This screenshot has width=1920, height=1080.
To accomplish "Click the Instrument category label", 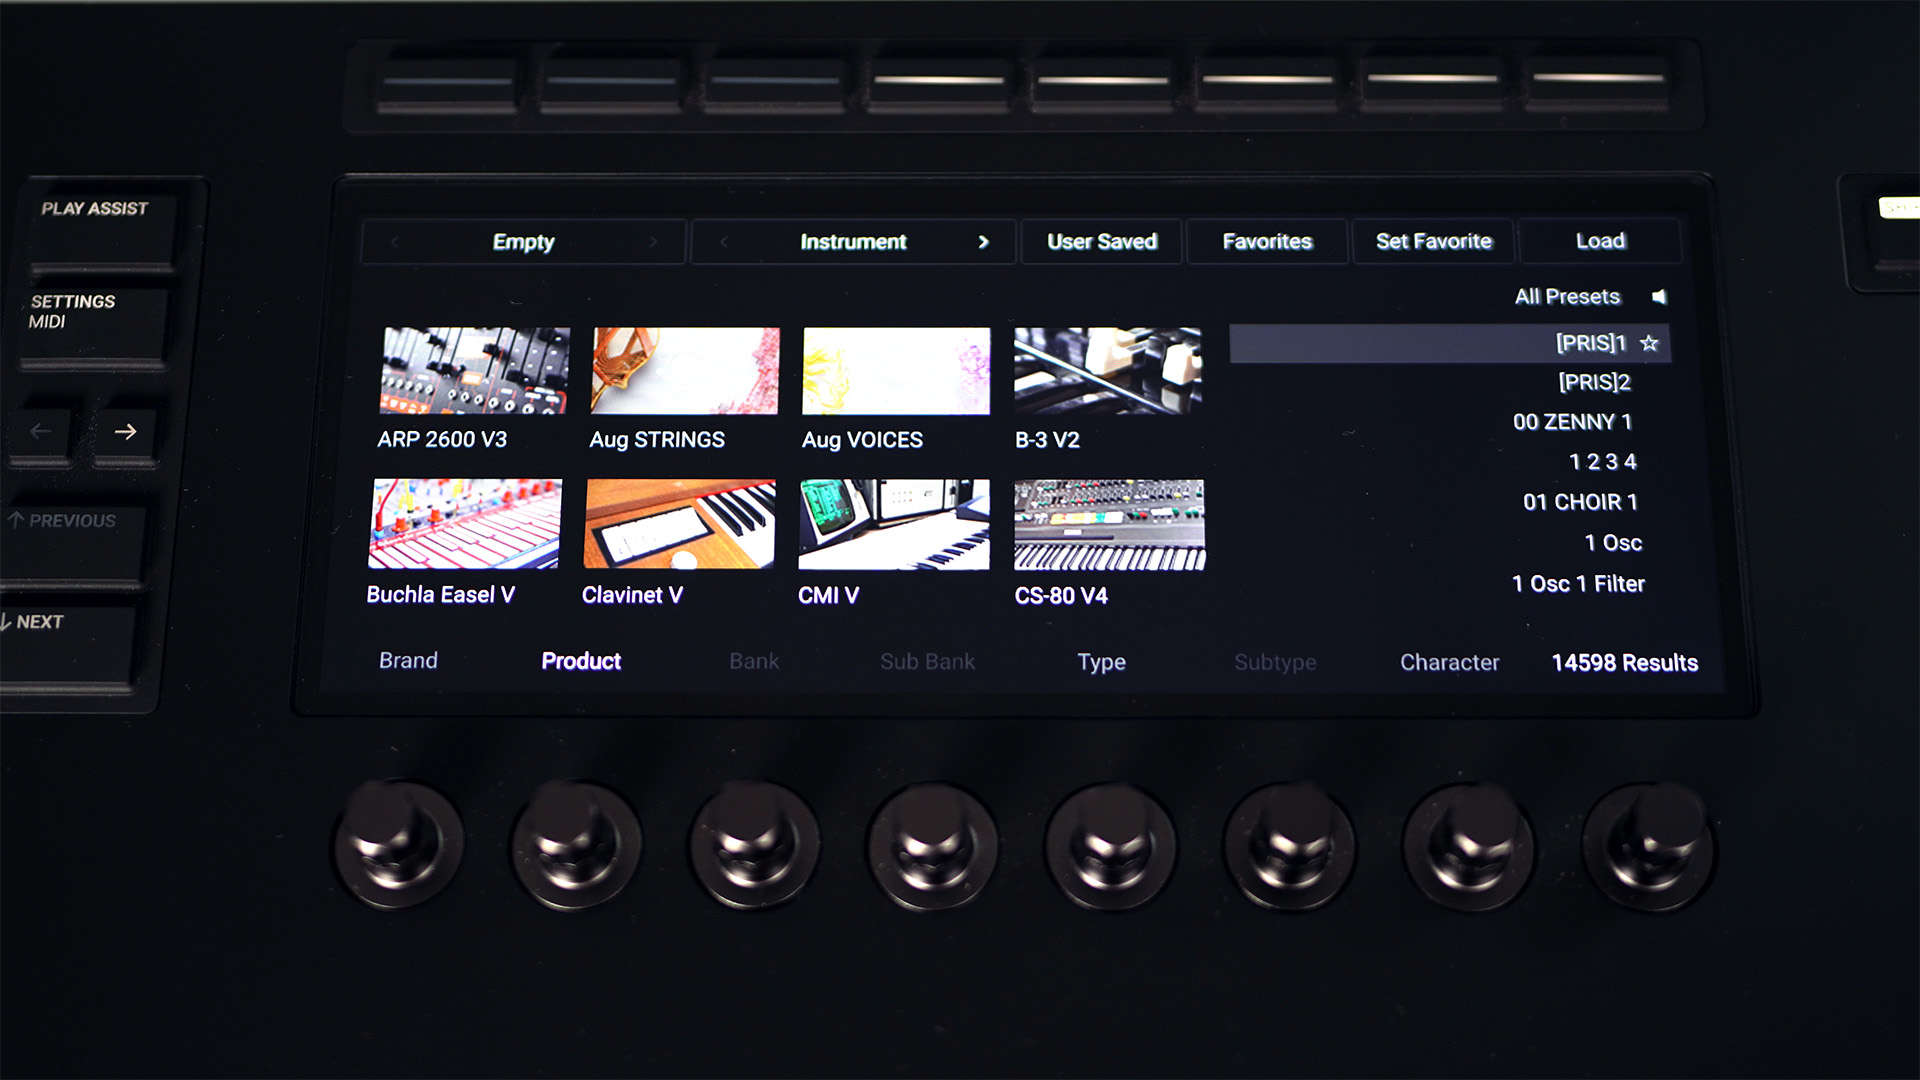I will click(853, 242).
